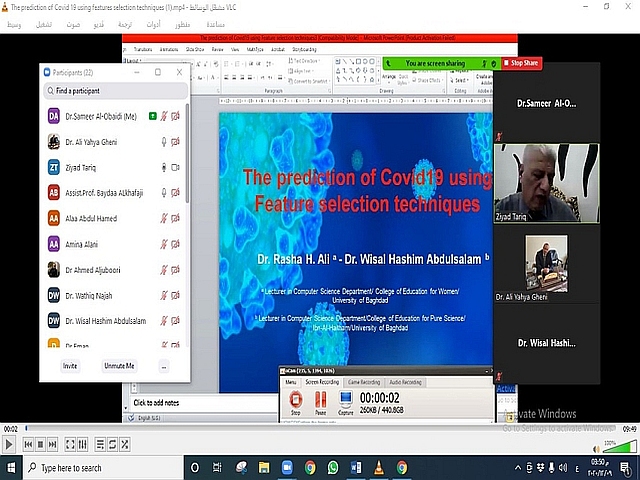640x480 pixels.
Task: Stop the screen recording in the recorder
Action: point(295,402)
